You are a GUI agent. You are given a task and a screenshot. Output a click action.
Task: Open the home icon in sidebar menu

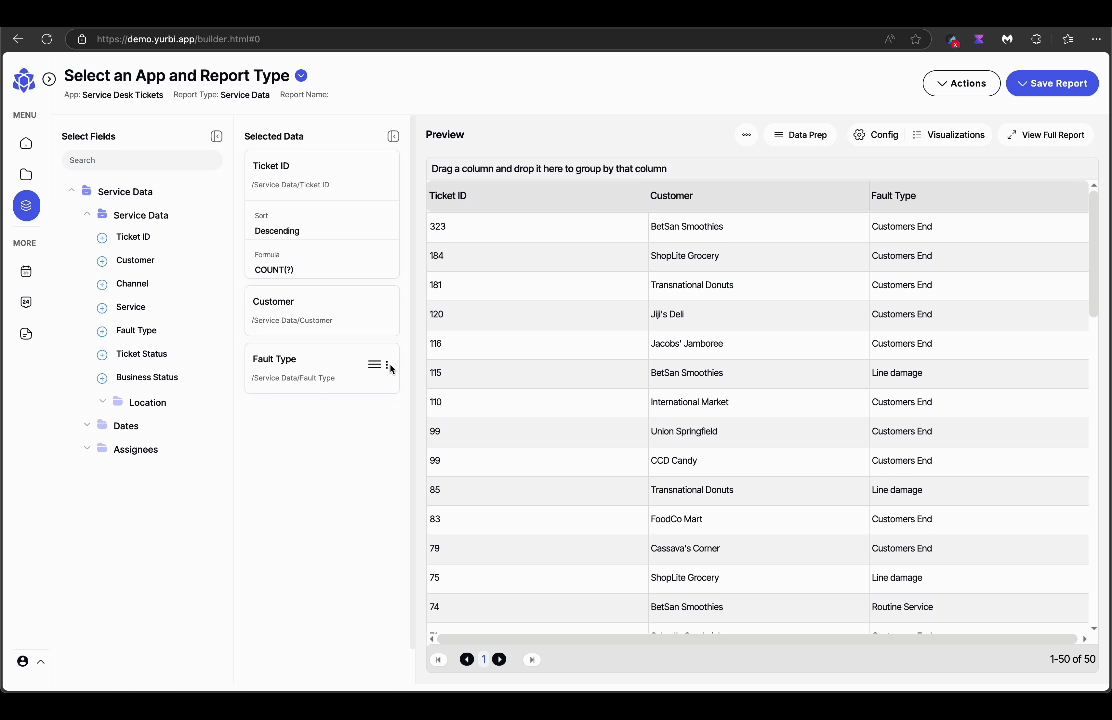26,143
